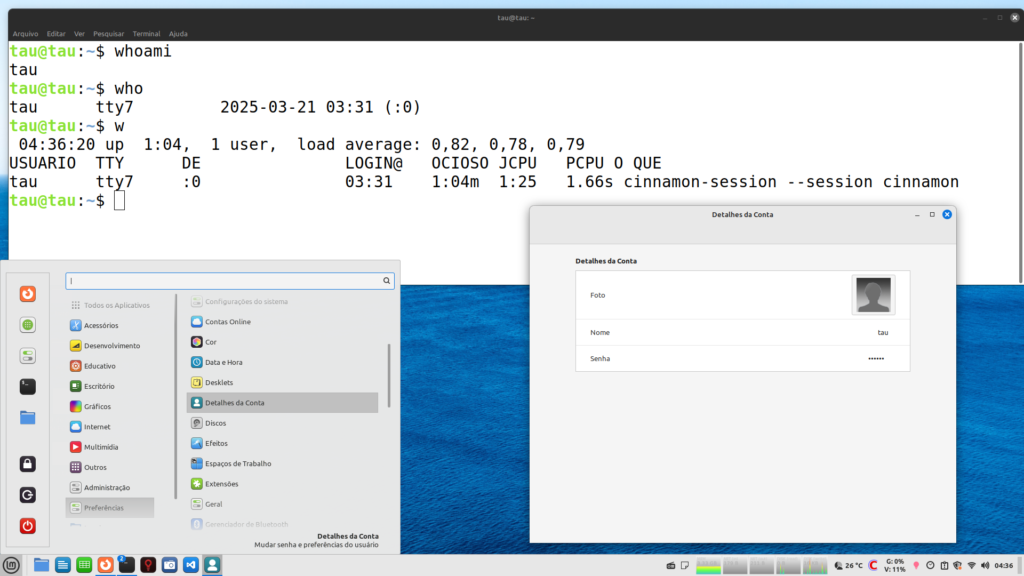Image resolution: width=1024 pixels, height=576 pixels.
Task: Click the weather applet showing 26 °C
Action: pos(847,565)
